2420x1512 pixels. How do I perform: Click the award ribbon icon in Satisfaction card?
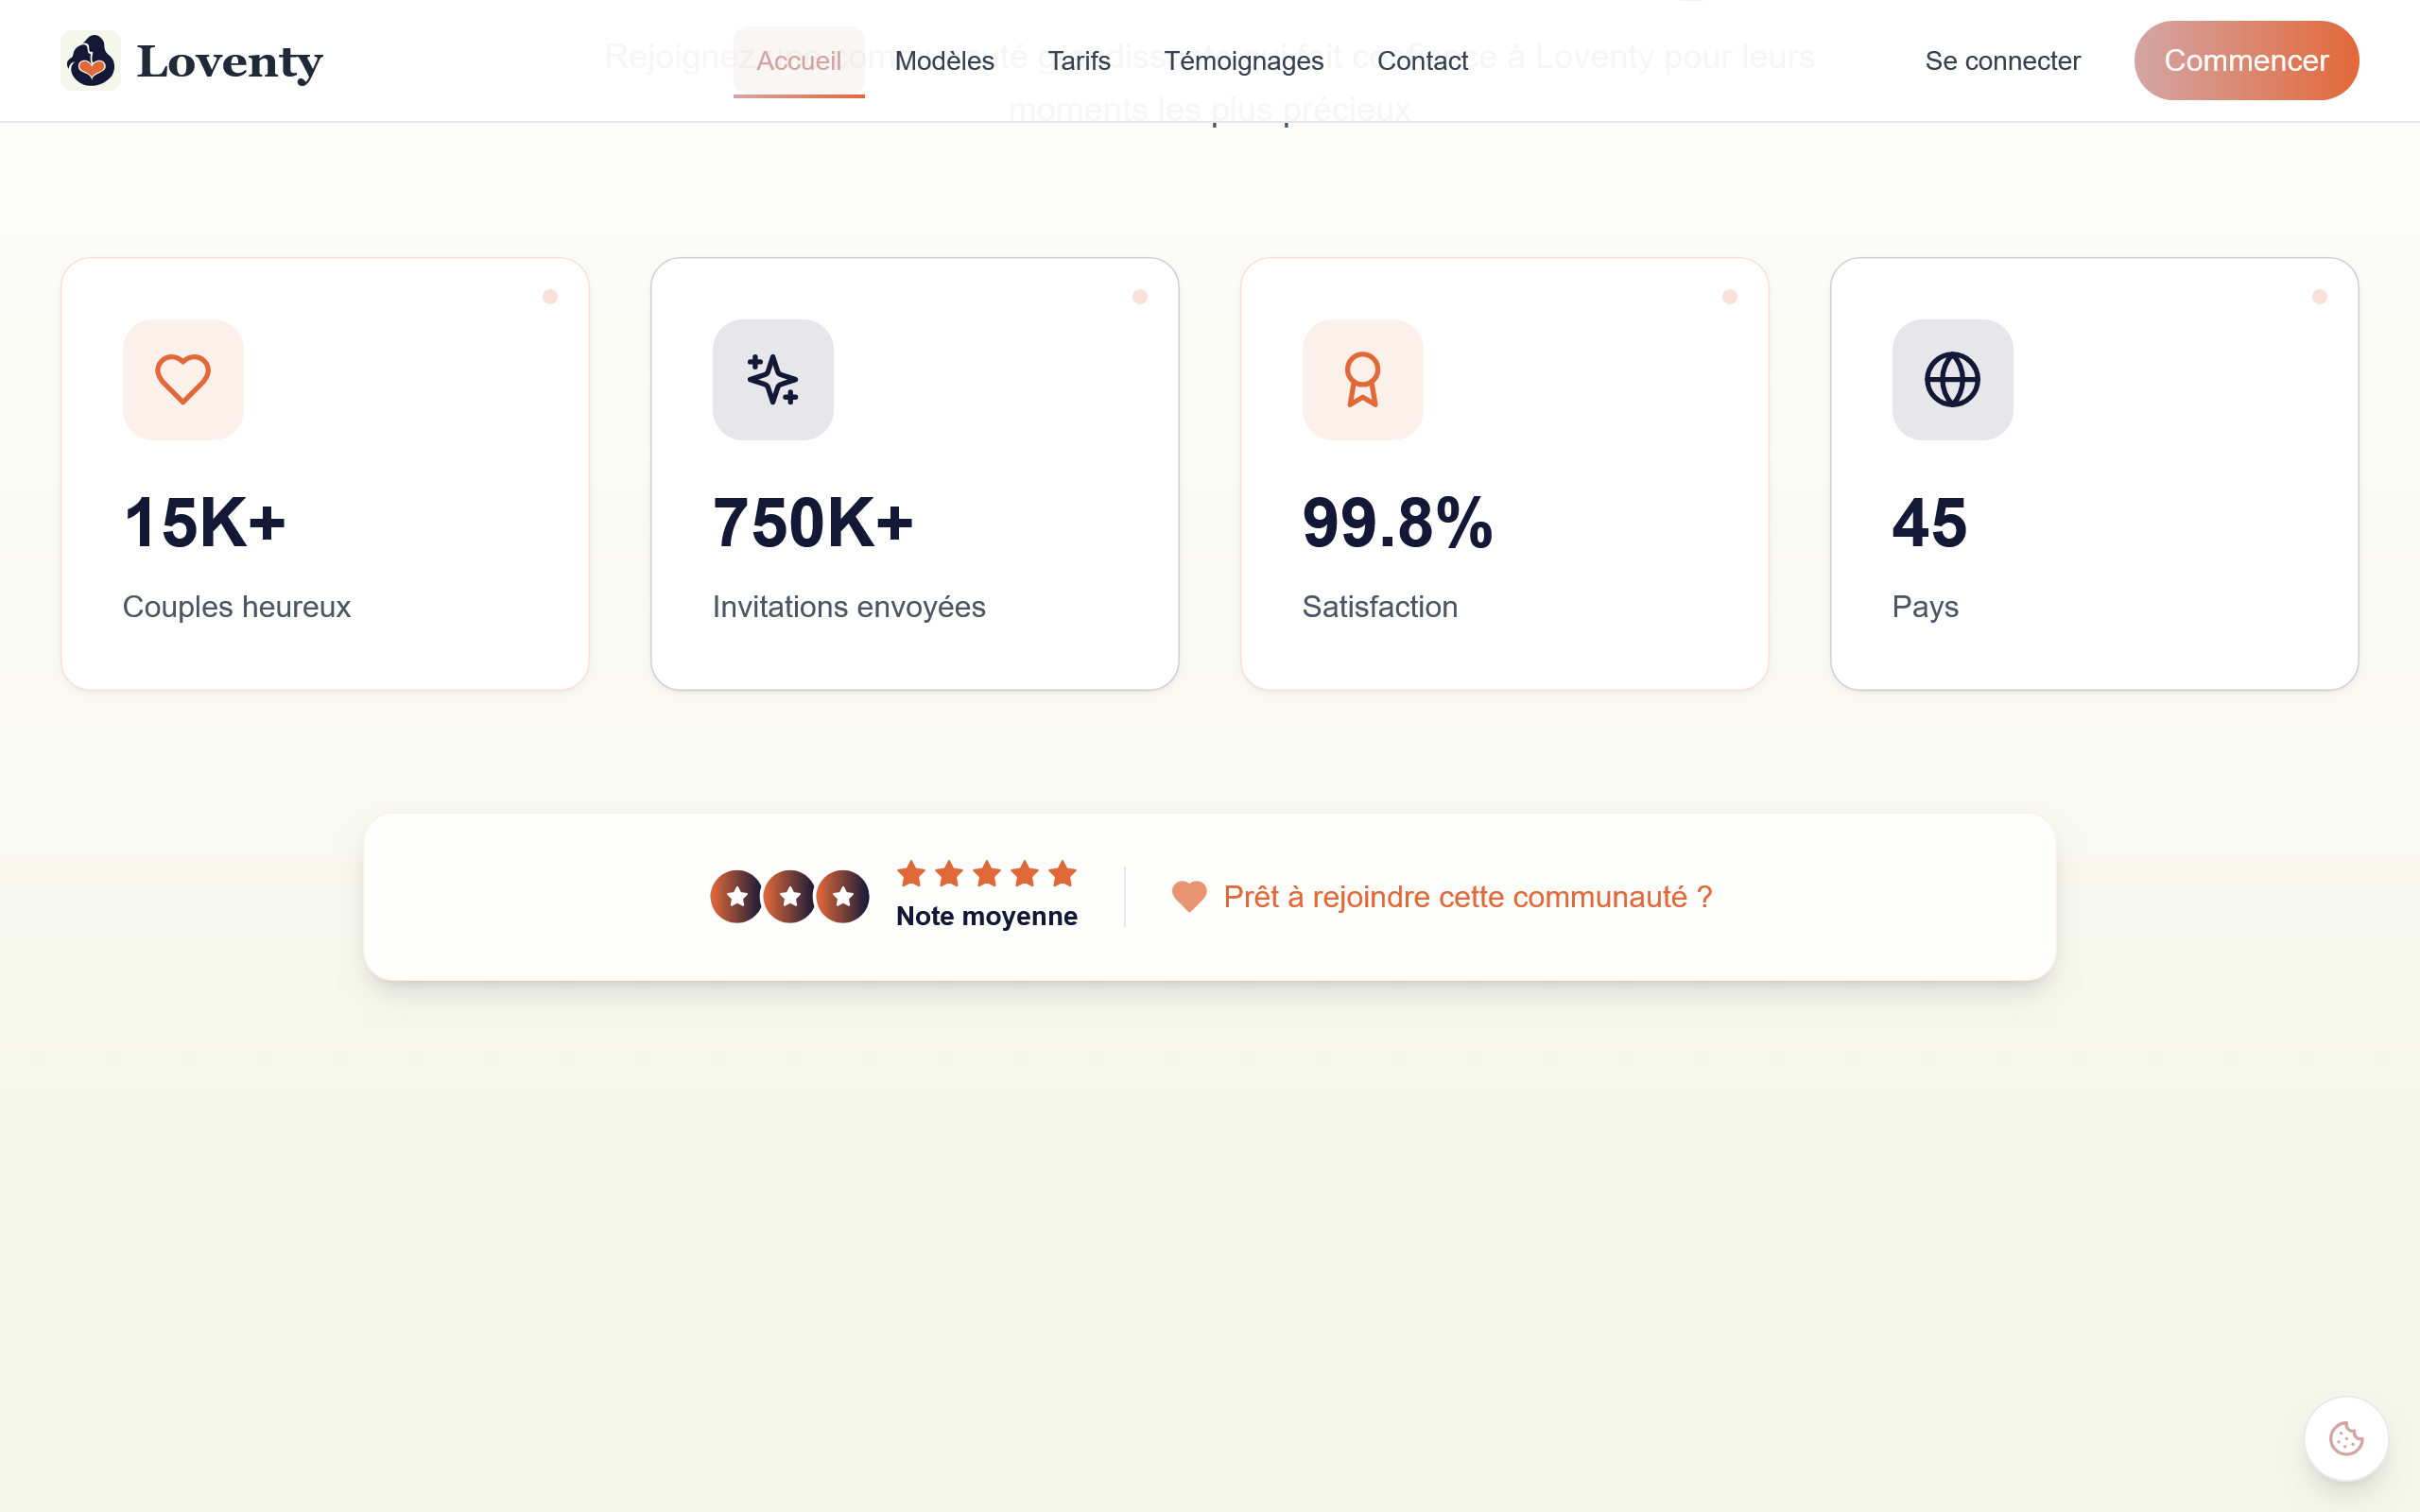[x=1362, y=379]
